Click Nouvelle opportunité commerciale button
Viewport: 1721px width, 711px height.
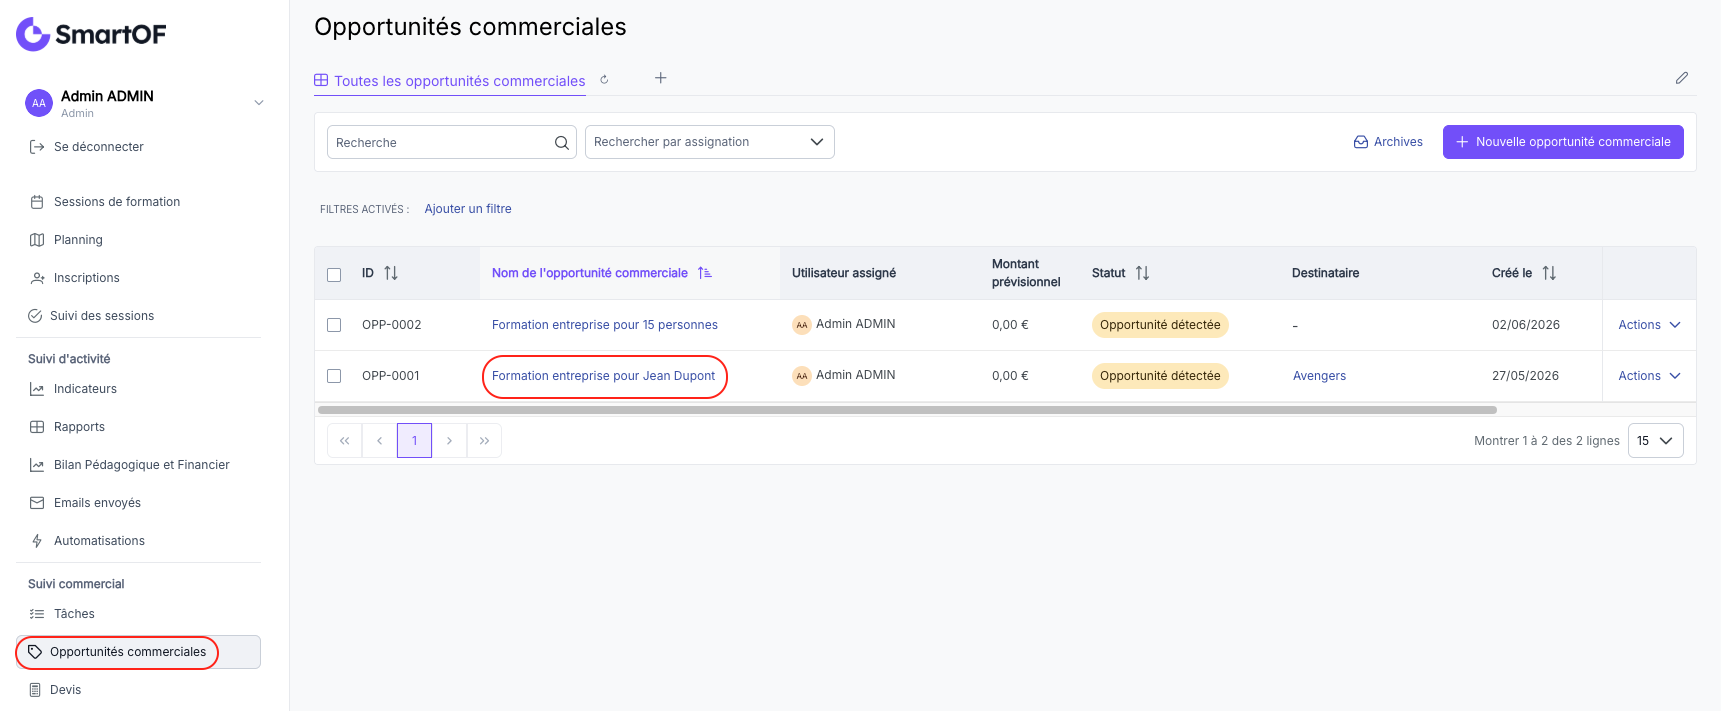click(1563, 142)
